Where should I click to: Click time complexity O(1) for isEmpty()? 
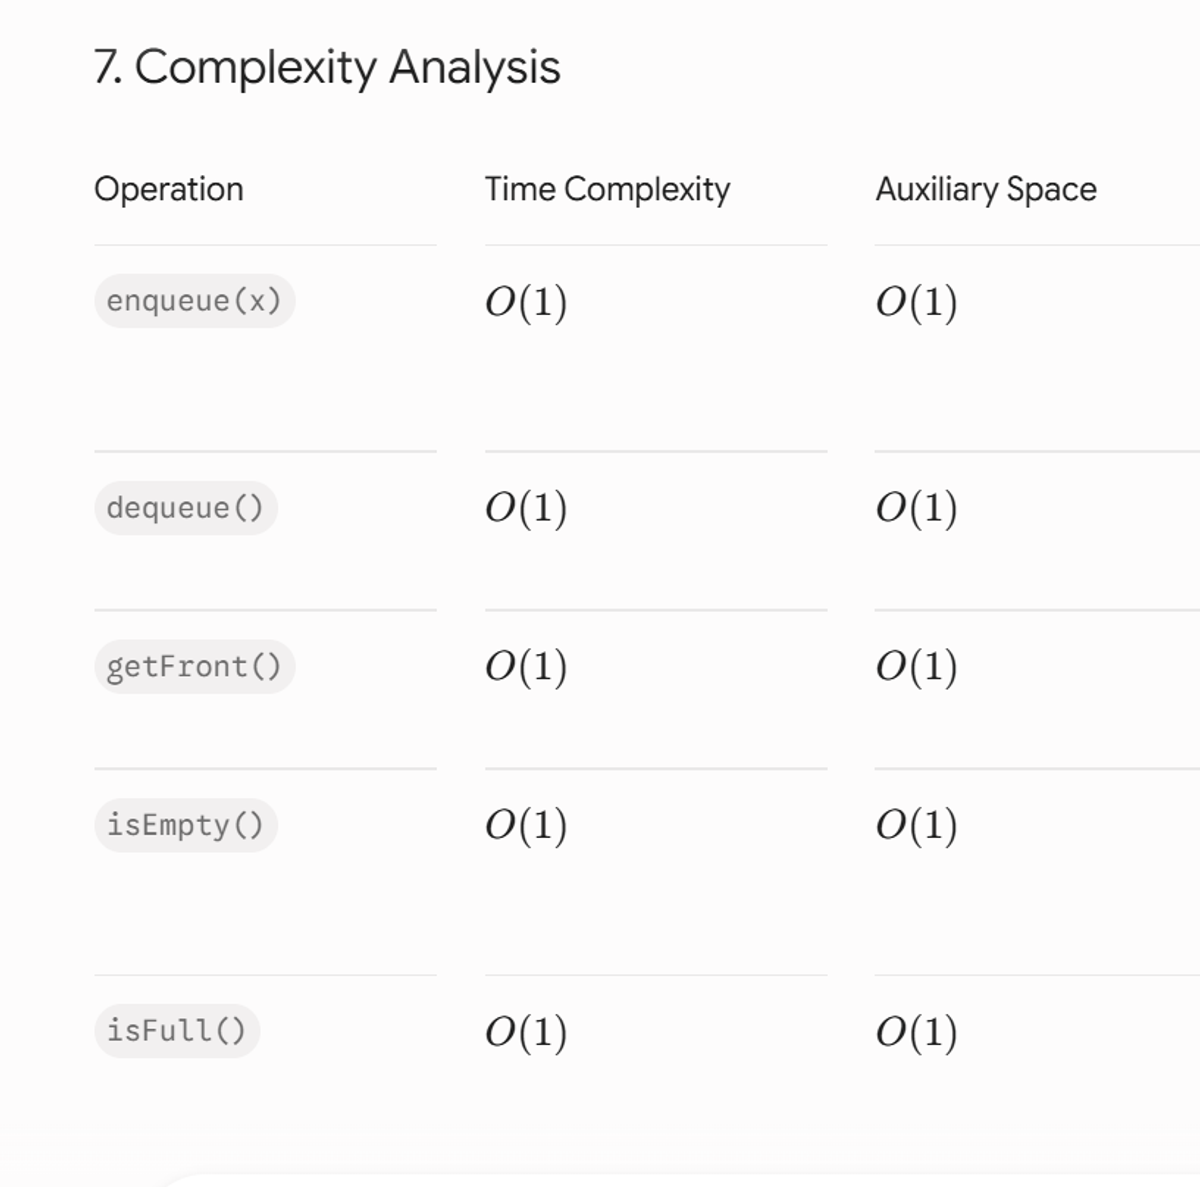click(526, 825)
